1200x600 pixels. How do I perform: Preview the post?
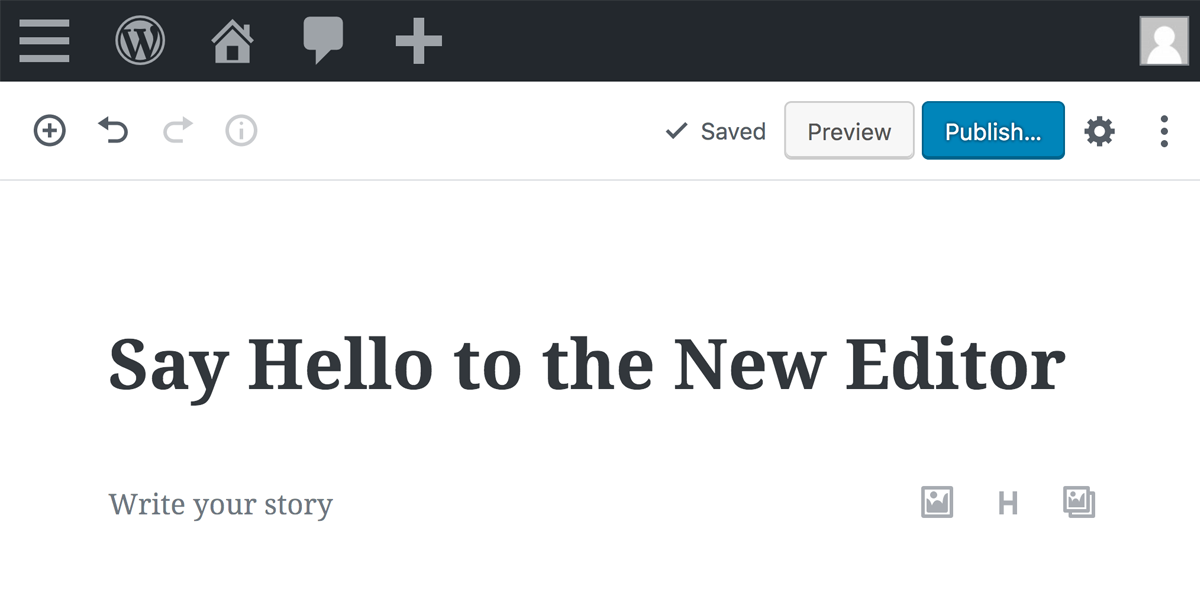pos(848,130)
